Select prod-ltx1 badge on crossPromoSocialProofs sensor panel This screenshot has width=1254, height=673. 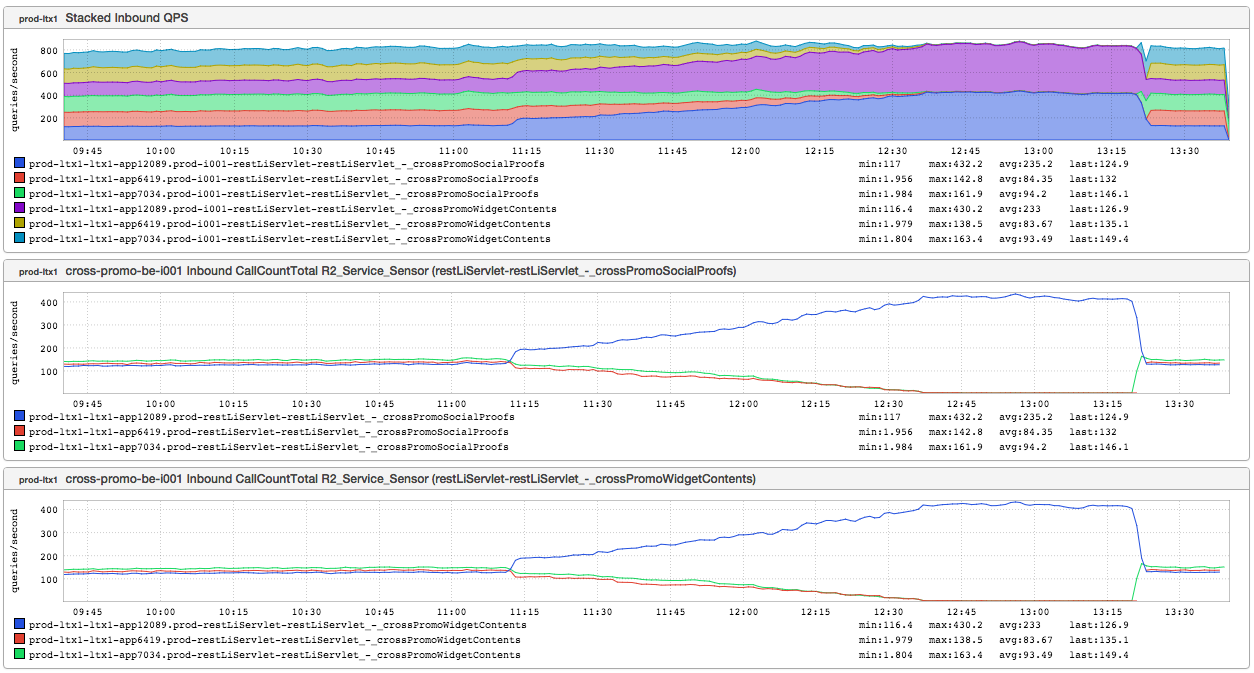[x=36, y=272]
